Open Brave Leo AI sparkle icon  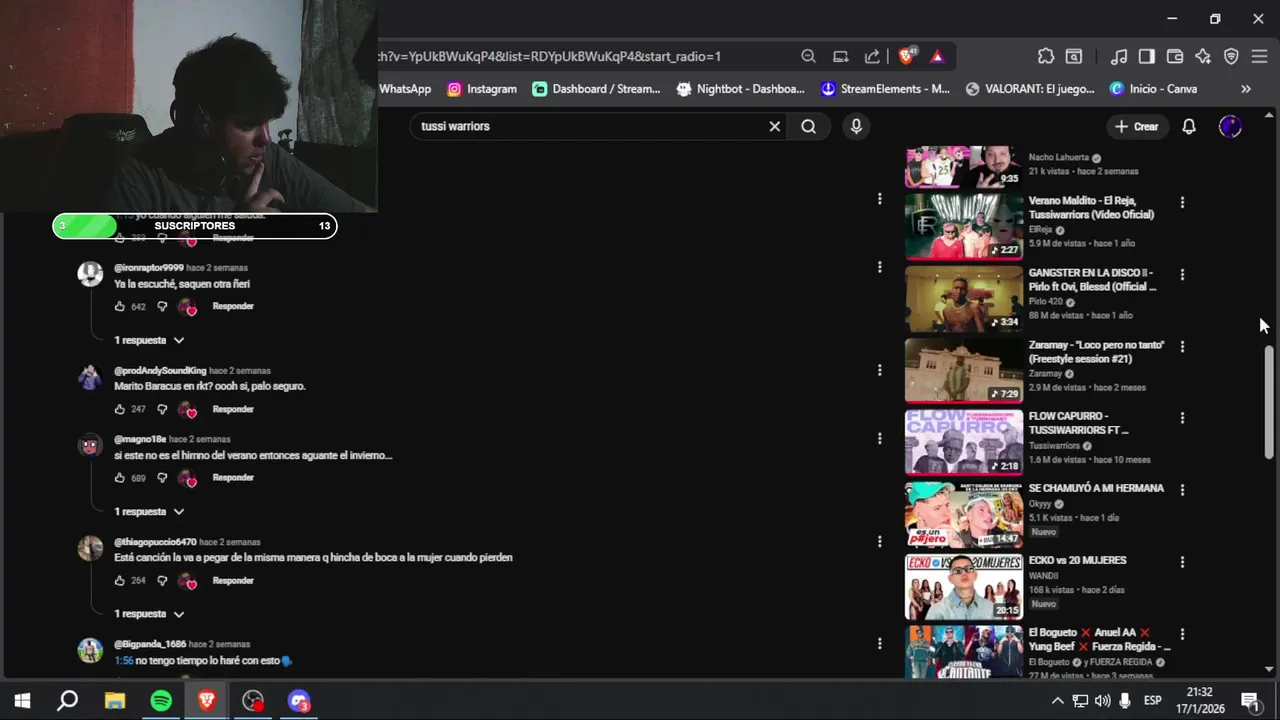click(x=1203, y=56)
